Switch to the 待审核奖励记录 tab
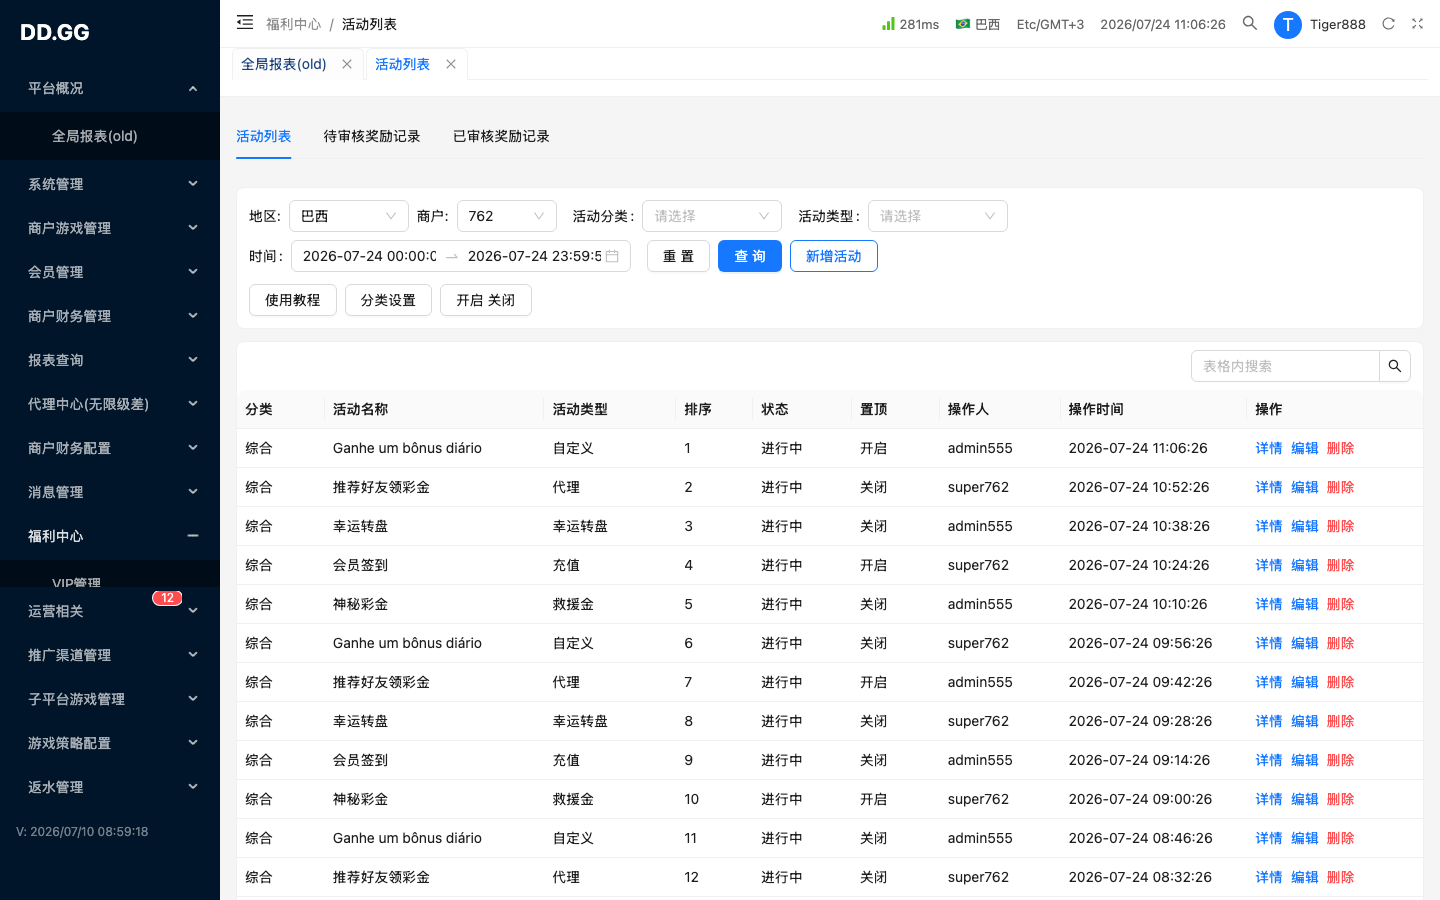 (372, 136)
